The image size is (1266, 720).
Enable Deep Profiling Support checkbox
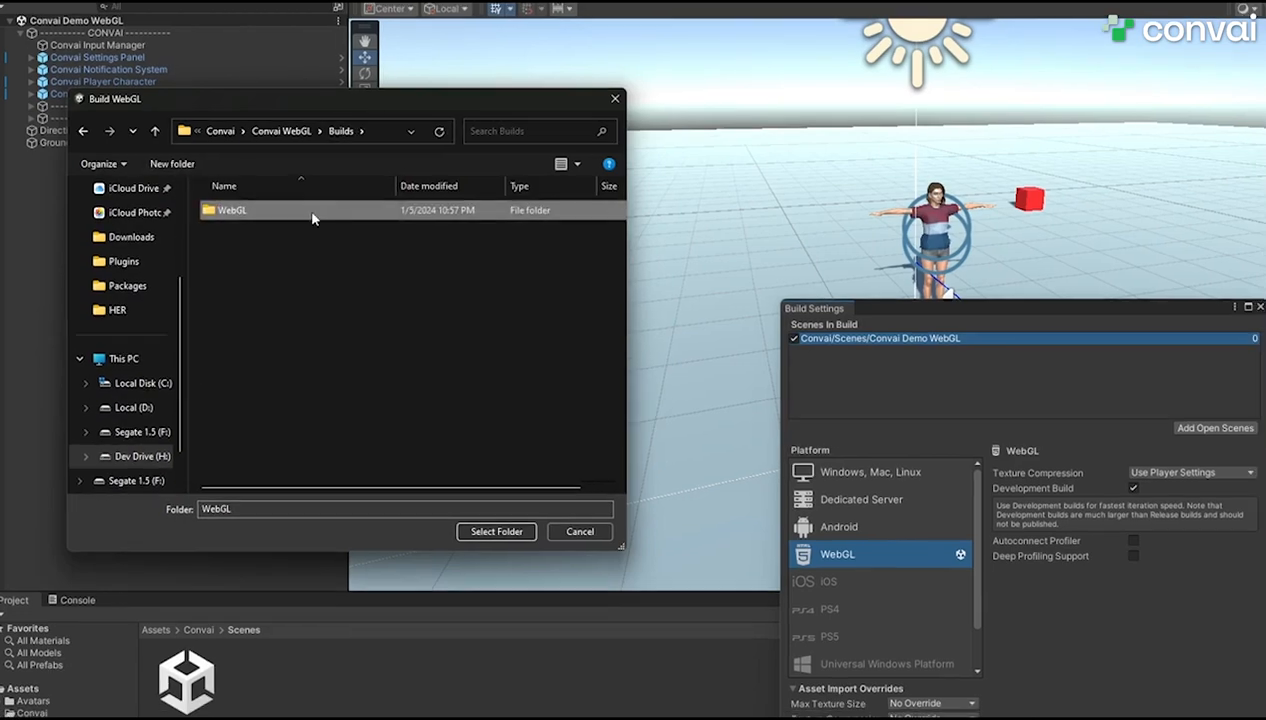point(1133,556)
